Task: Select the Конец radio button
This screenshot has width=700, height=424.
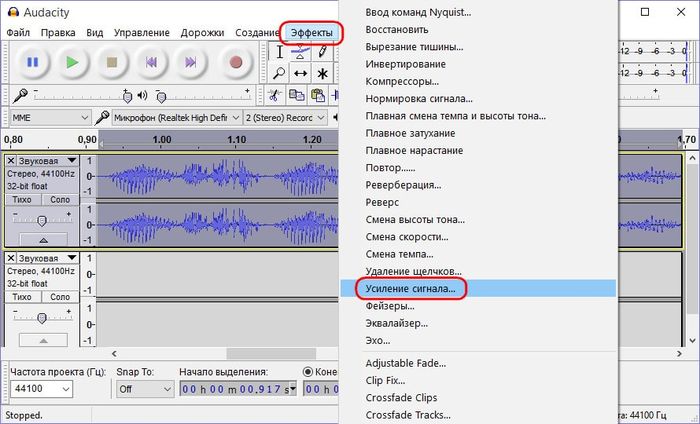Action: pos(308,372)
